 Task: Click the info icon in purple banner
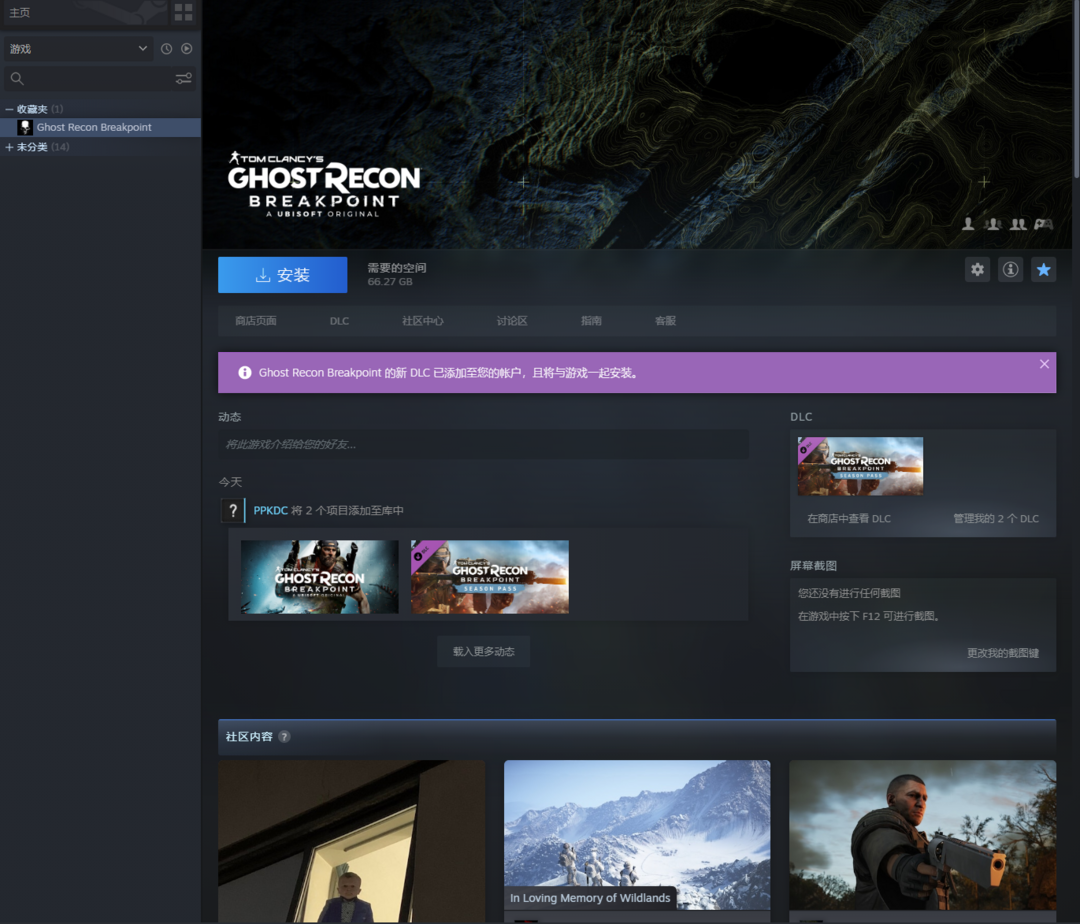pos(245,372)
